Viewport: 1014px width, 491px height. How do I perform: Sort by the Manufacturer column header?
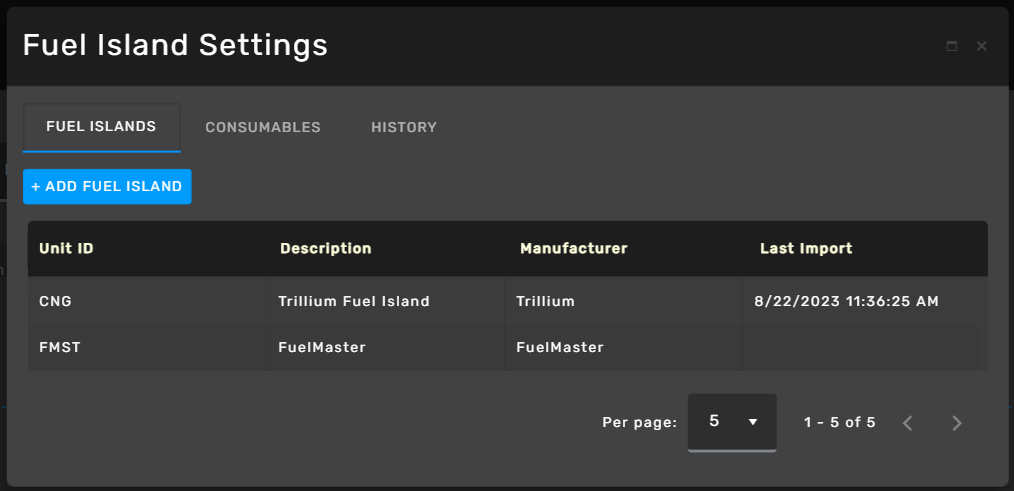(574, 248)
